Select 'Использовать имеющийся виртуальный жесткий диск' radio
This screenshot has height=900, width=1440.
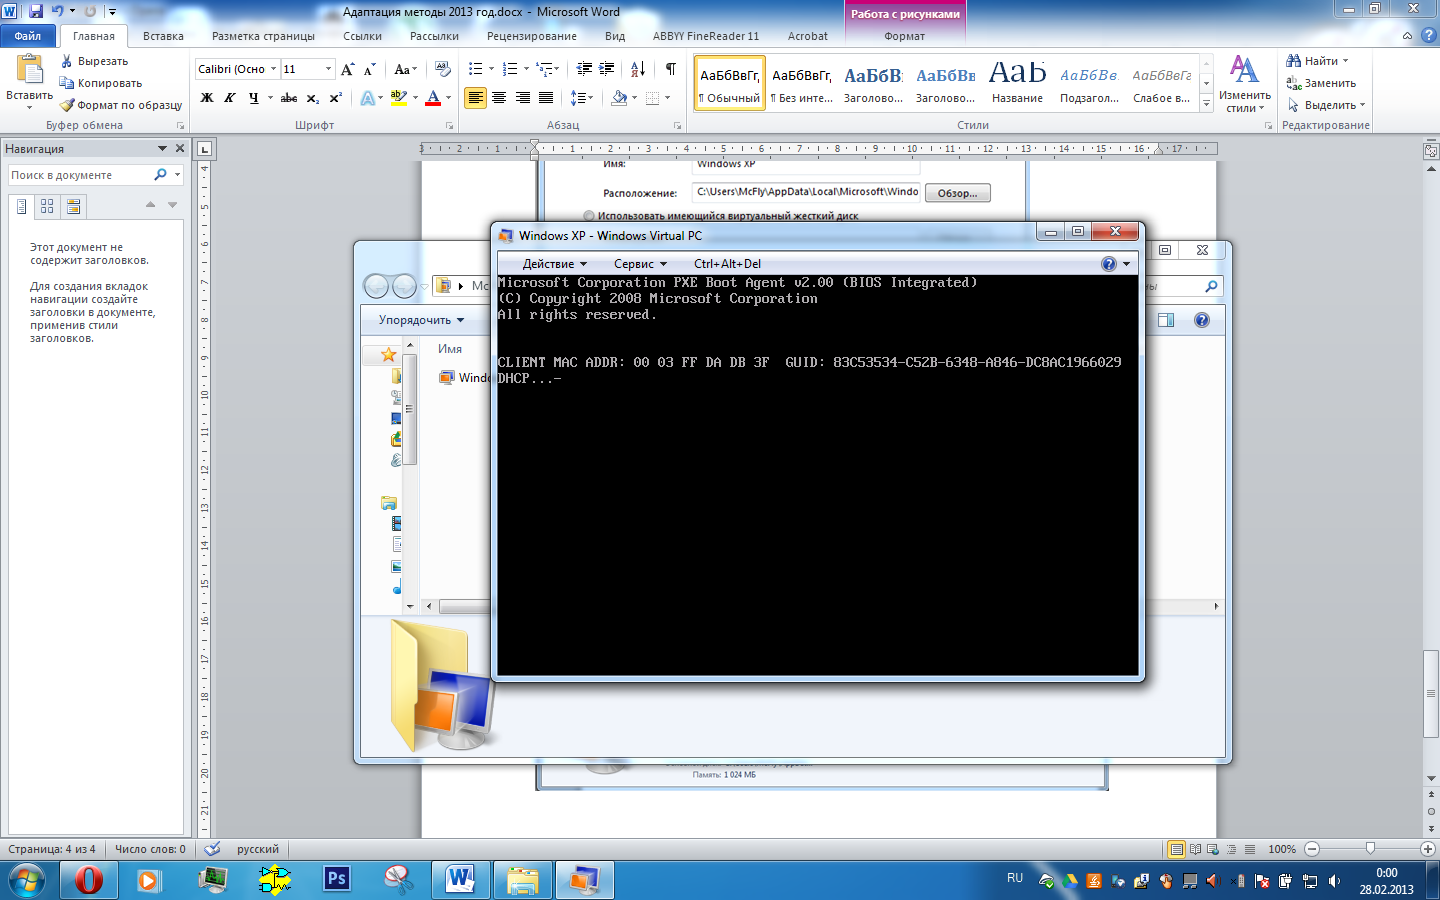click(x=589, y=216)
